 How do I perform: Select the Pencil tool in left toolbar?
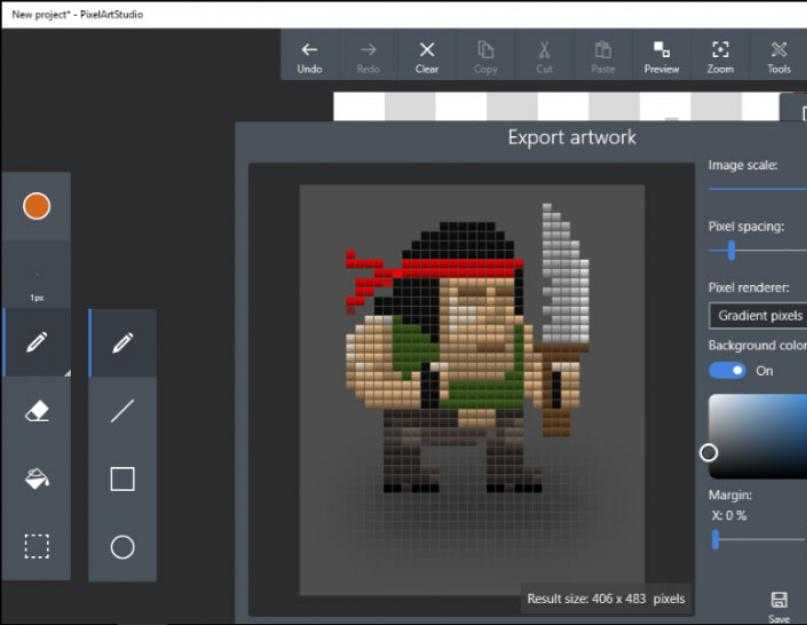[37, 342]
